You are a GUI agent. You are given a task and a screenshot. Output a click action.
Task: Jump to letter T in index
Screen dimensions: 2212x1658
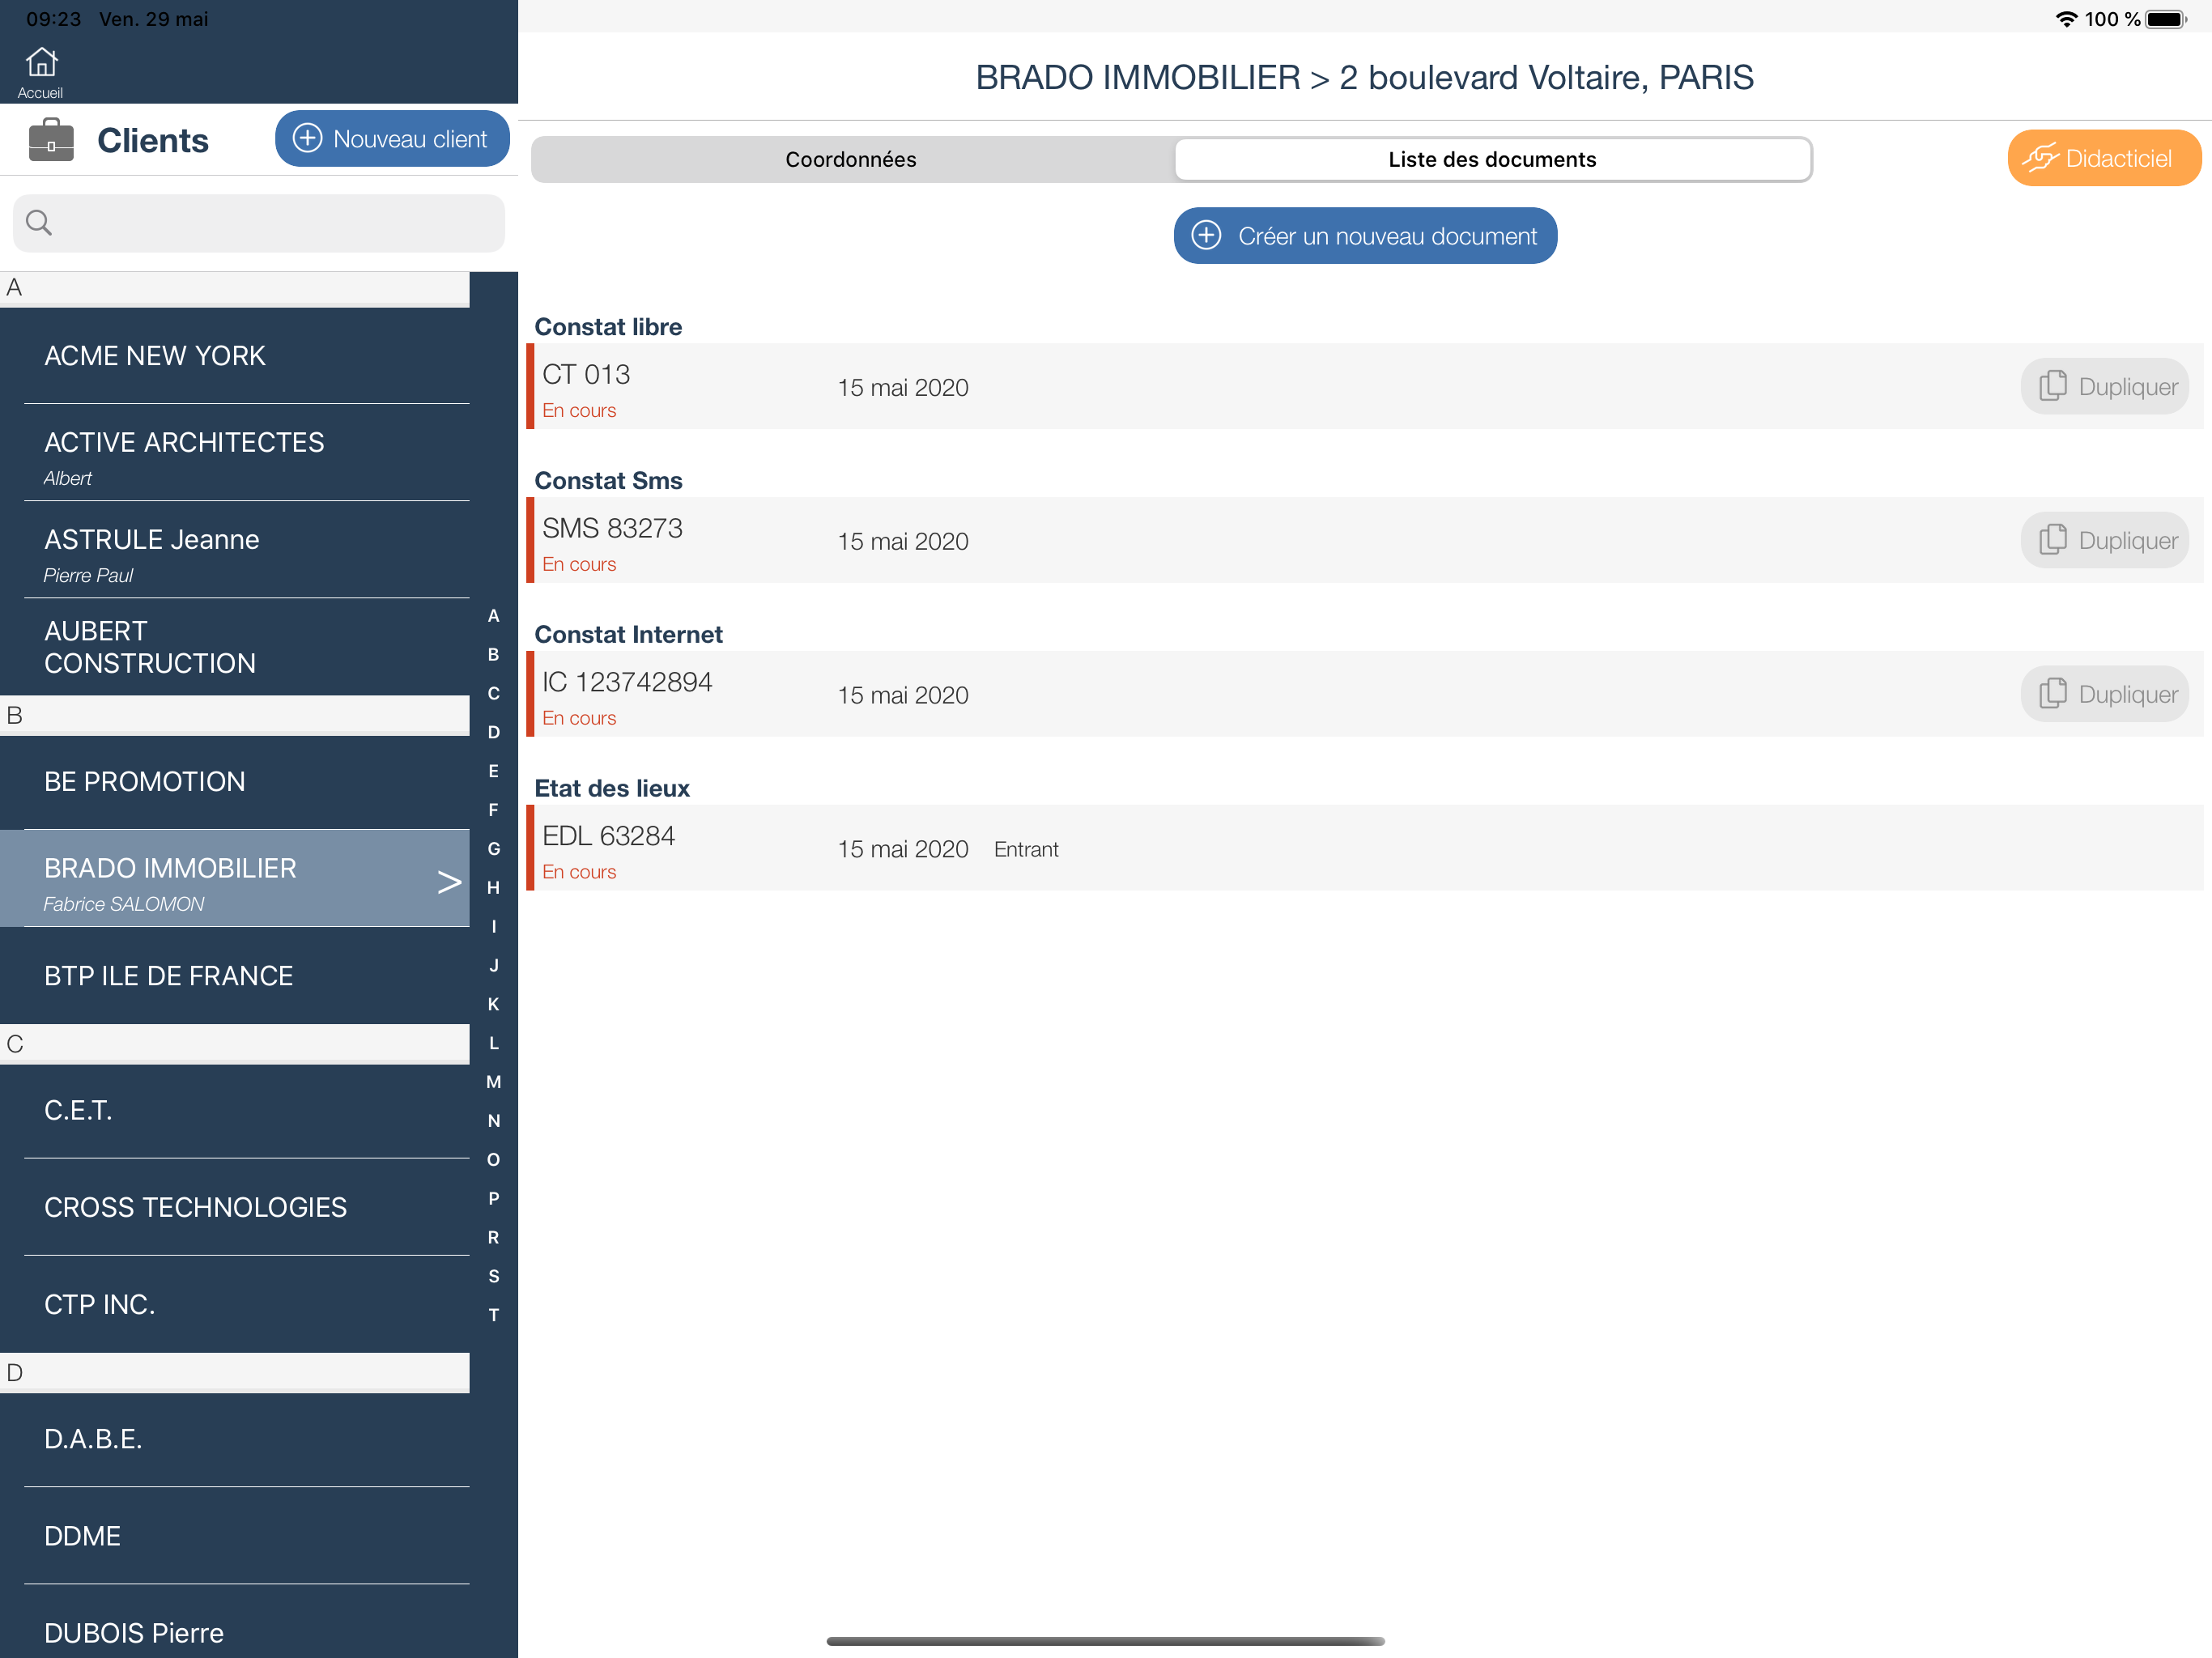(494, 1315)
